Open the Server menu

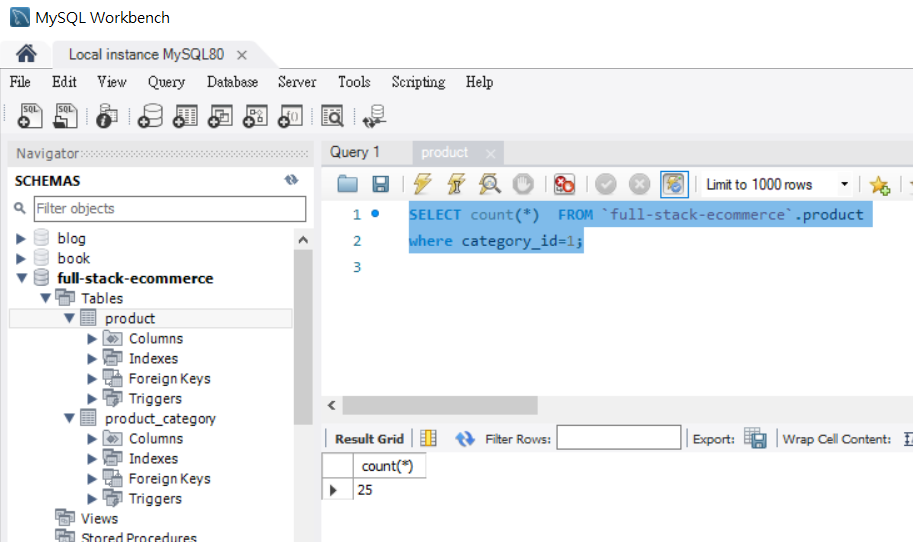tap(297, 82)
